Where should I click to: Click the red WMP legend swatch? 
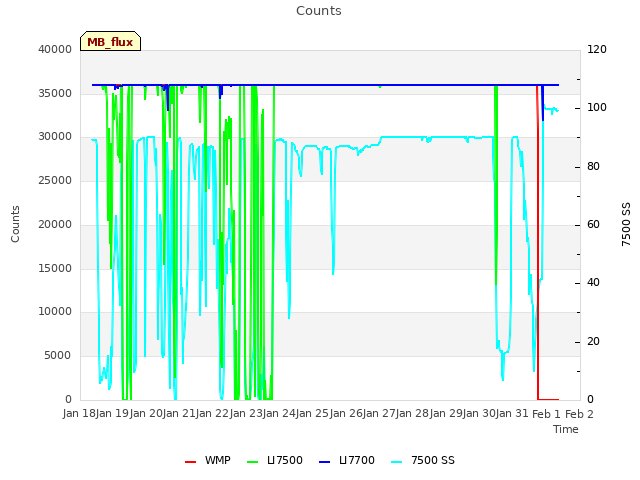[x=191, y=462]
